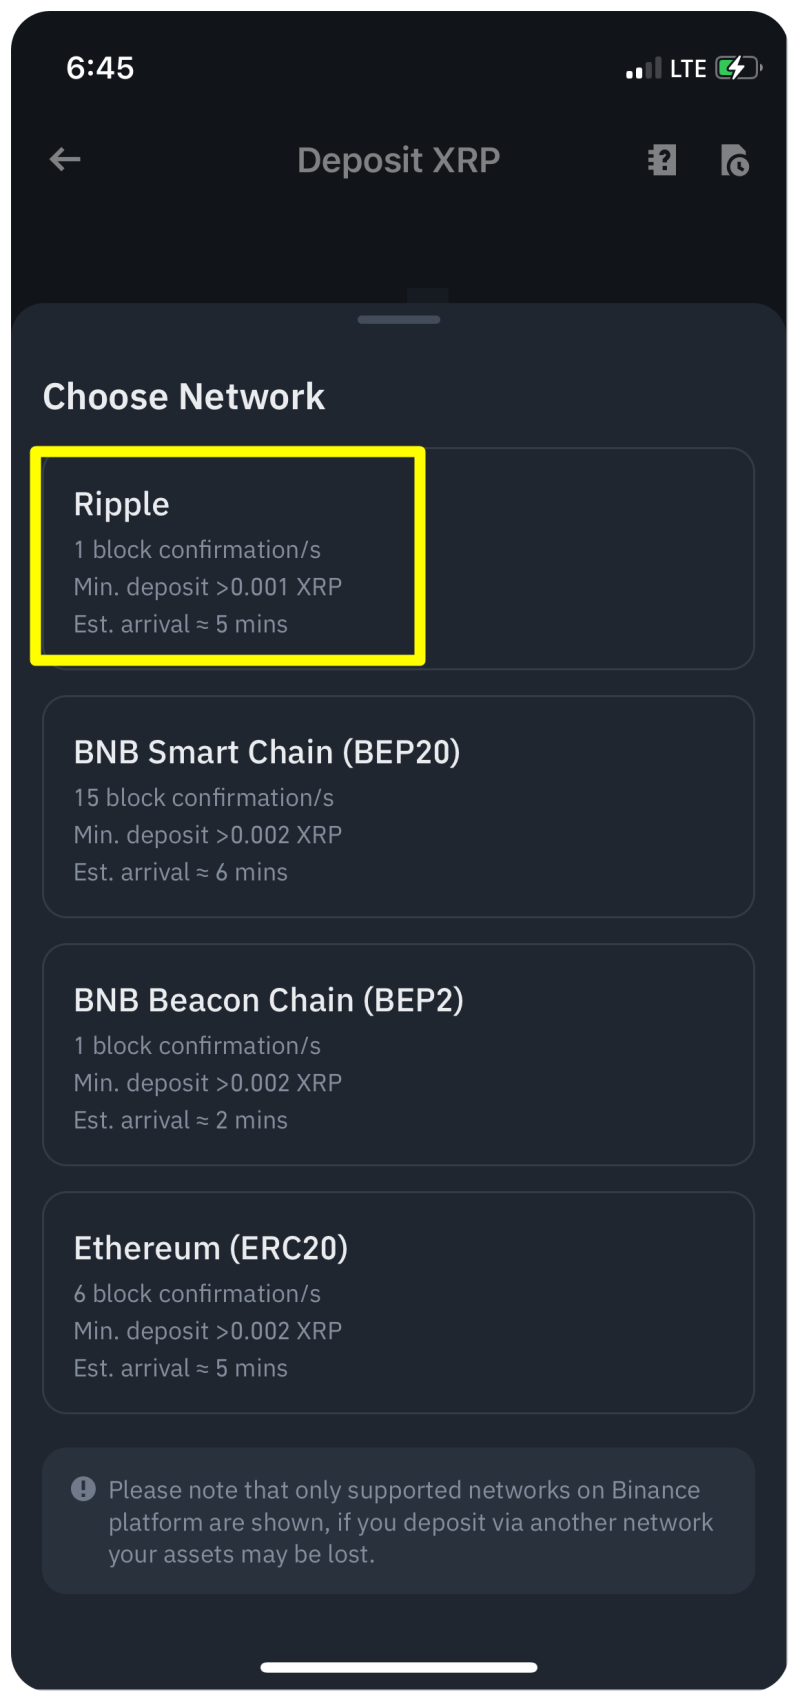
Task: Tap the LTE network indicator
Action: [688, 68]
